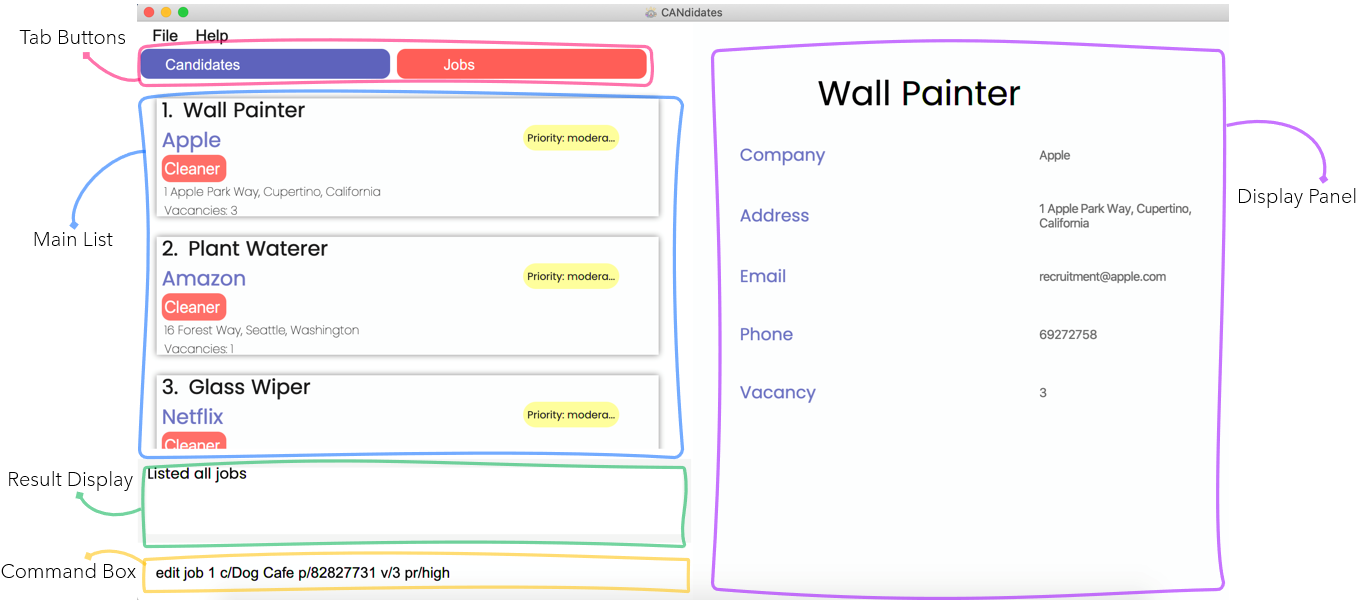Click the priority badge on Plant Waterer
The height and width of the screenshot is (606, 1361).
click(x=571, y=276)
